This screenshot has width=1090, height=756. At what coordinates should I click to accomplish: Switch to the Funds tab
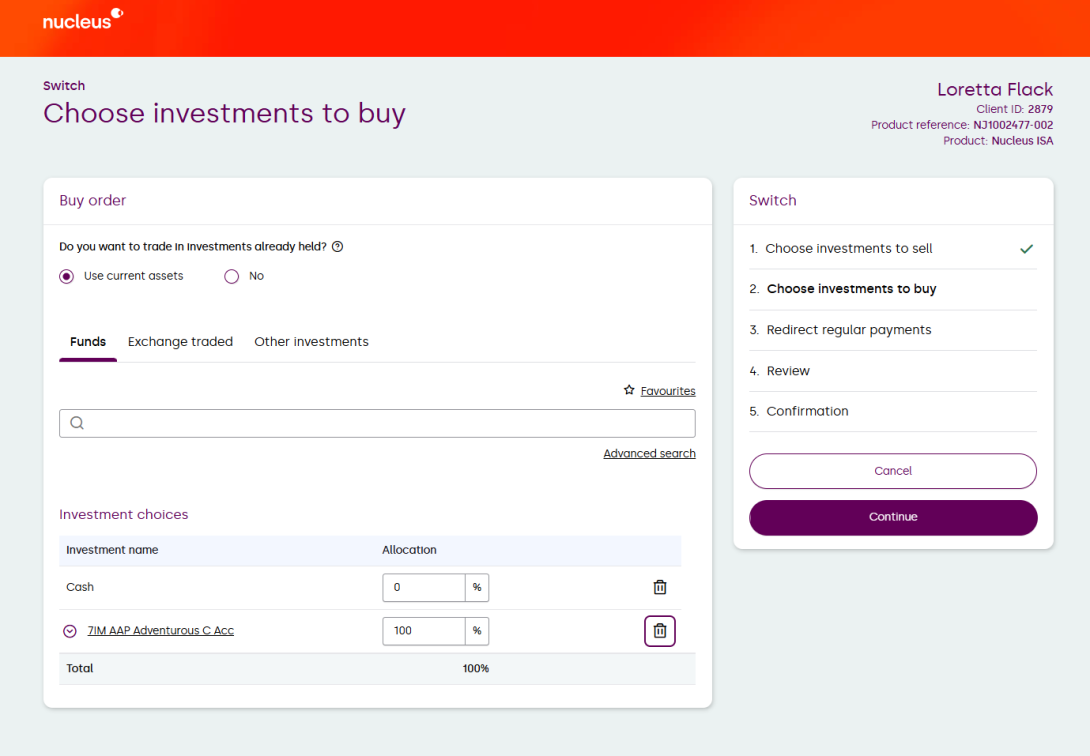click(x=88, y=342)
